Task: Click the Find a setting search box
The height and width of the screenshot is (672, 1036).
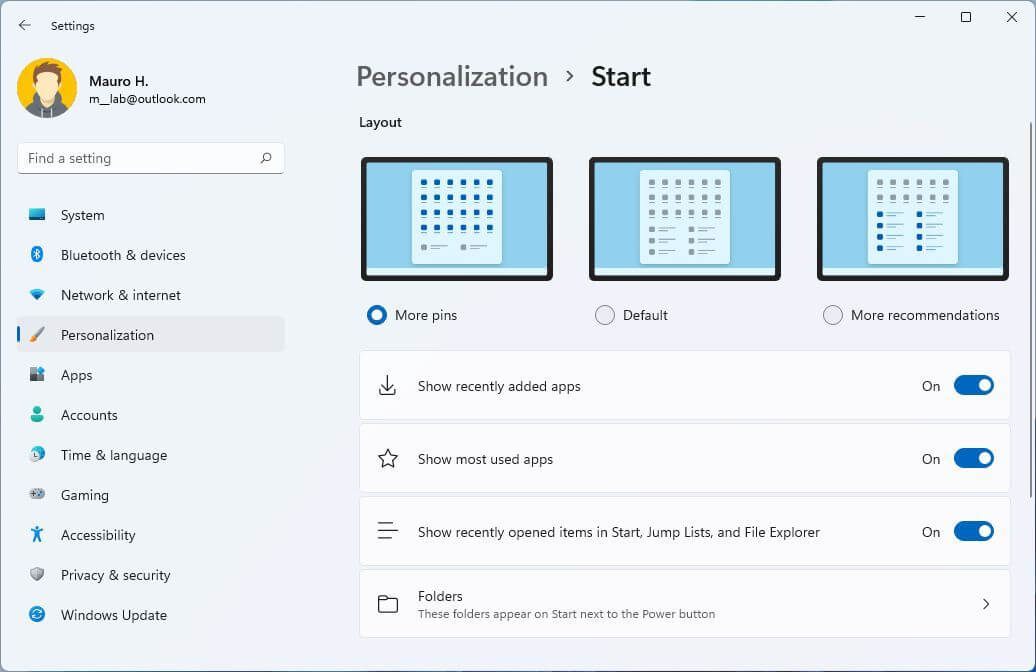Action: 140,158
